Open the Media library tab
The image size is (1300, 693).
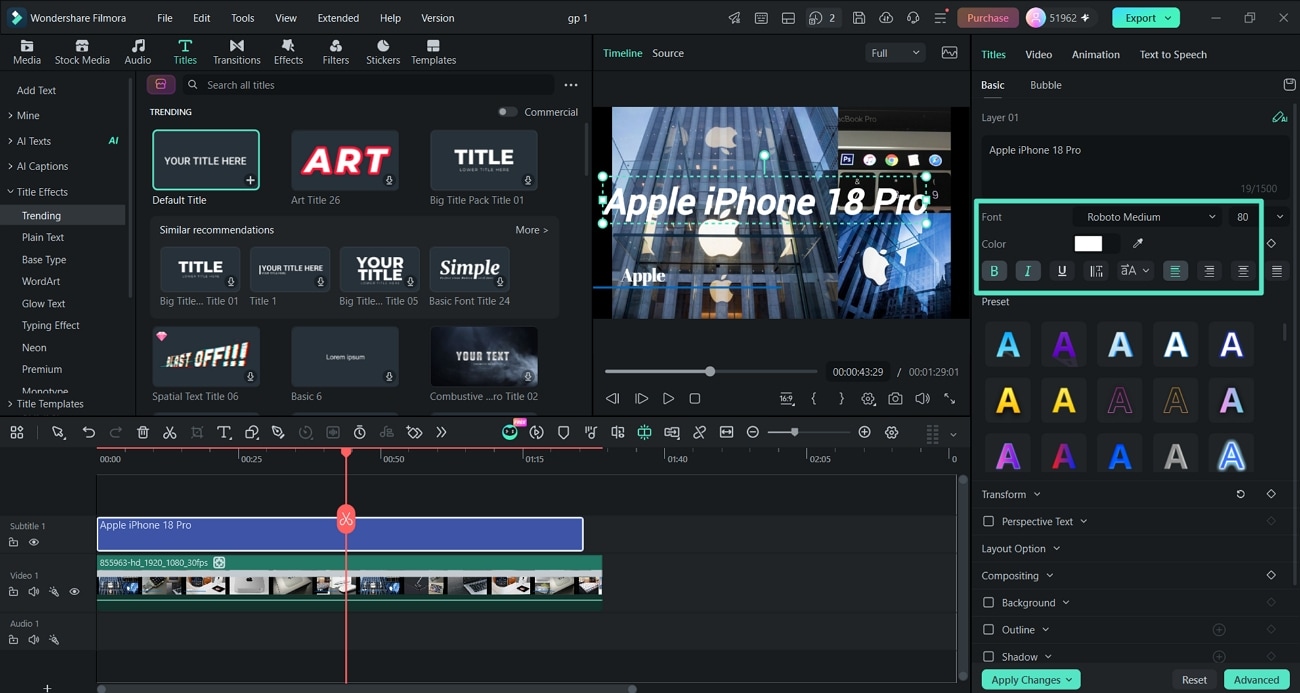tap(27, 52)
